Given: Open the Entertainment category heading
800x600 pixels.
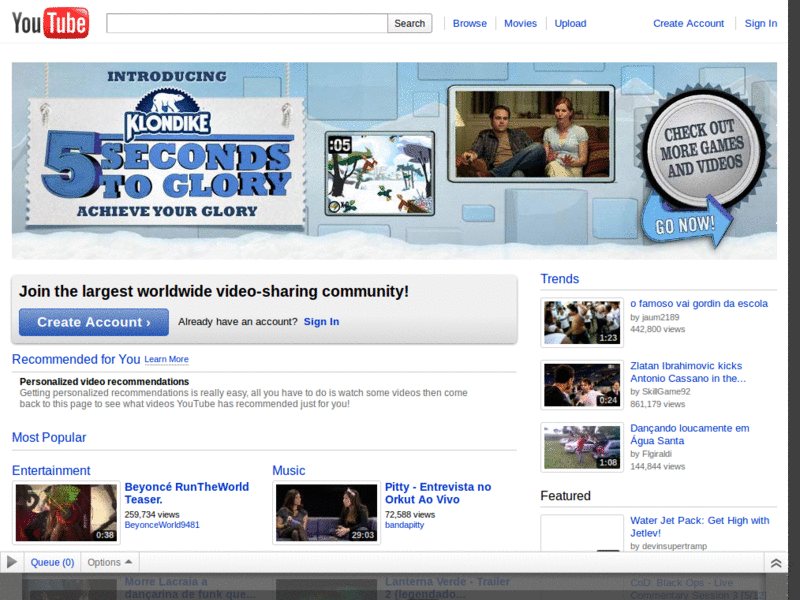Looking at the screenshot, I should point(51,470).
